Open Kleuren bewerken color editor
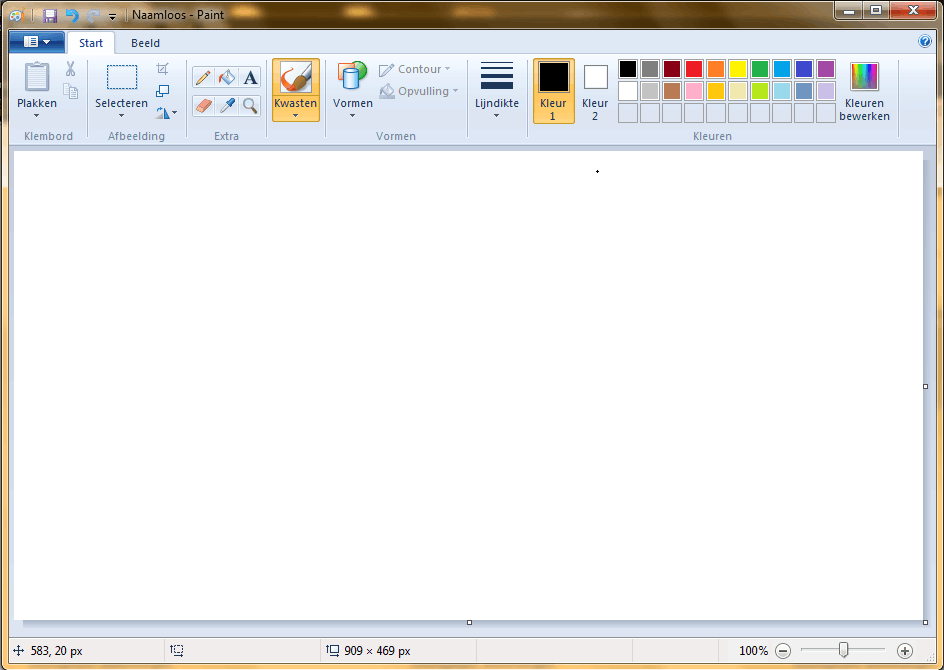Viewport: 944px width, 670px height. point(864,92)
